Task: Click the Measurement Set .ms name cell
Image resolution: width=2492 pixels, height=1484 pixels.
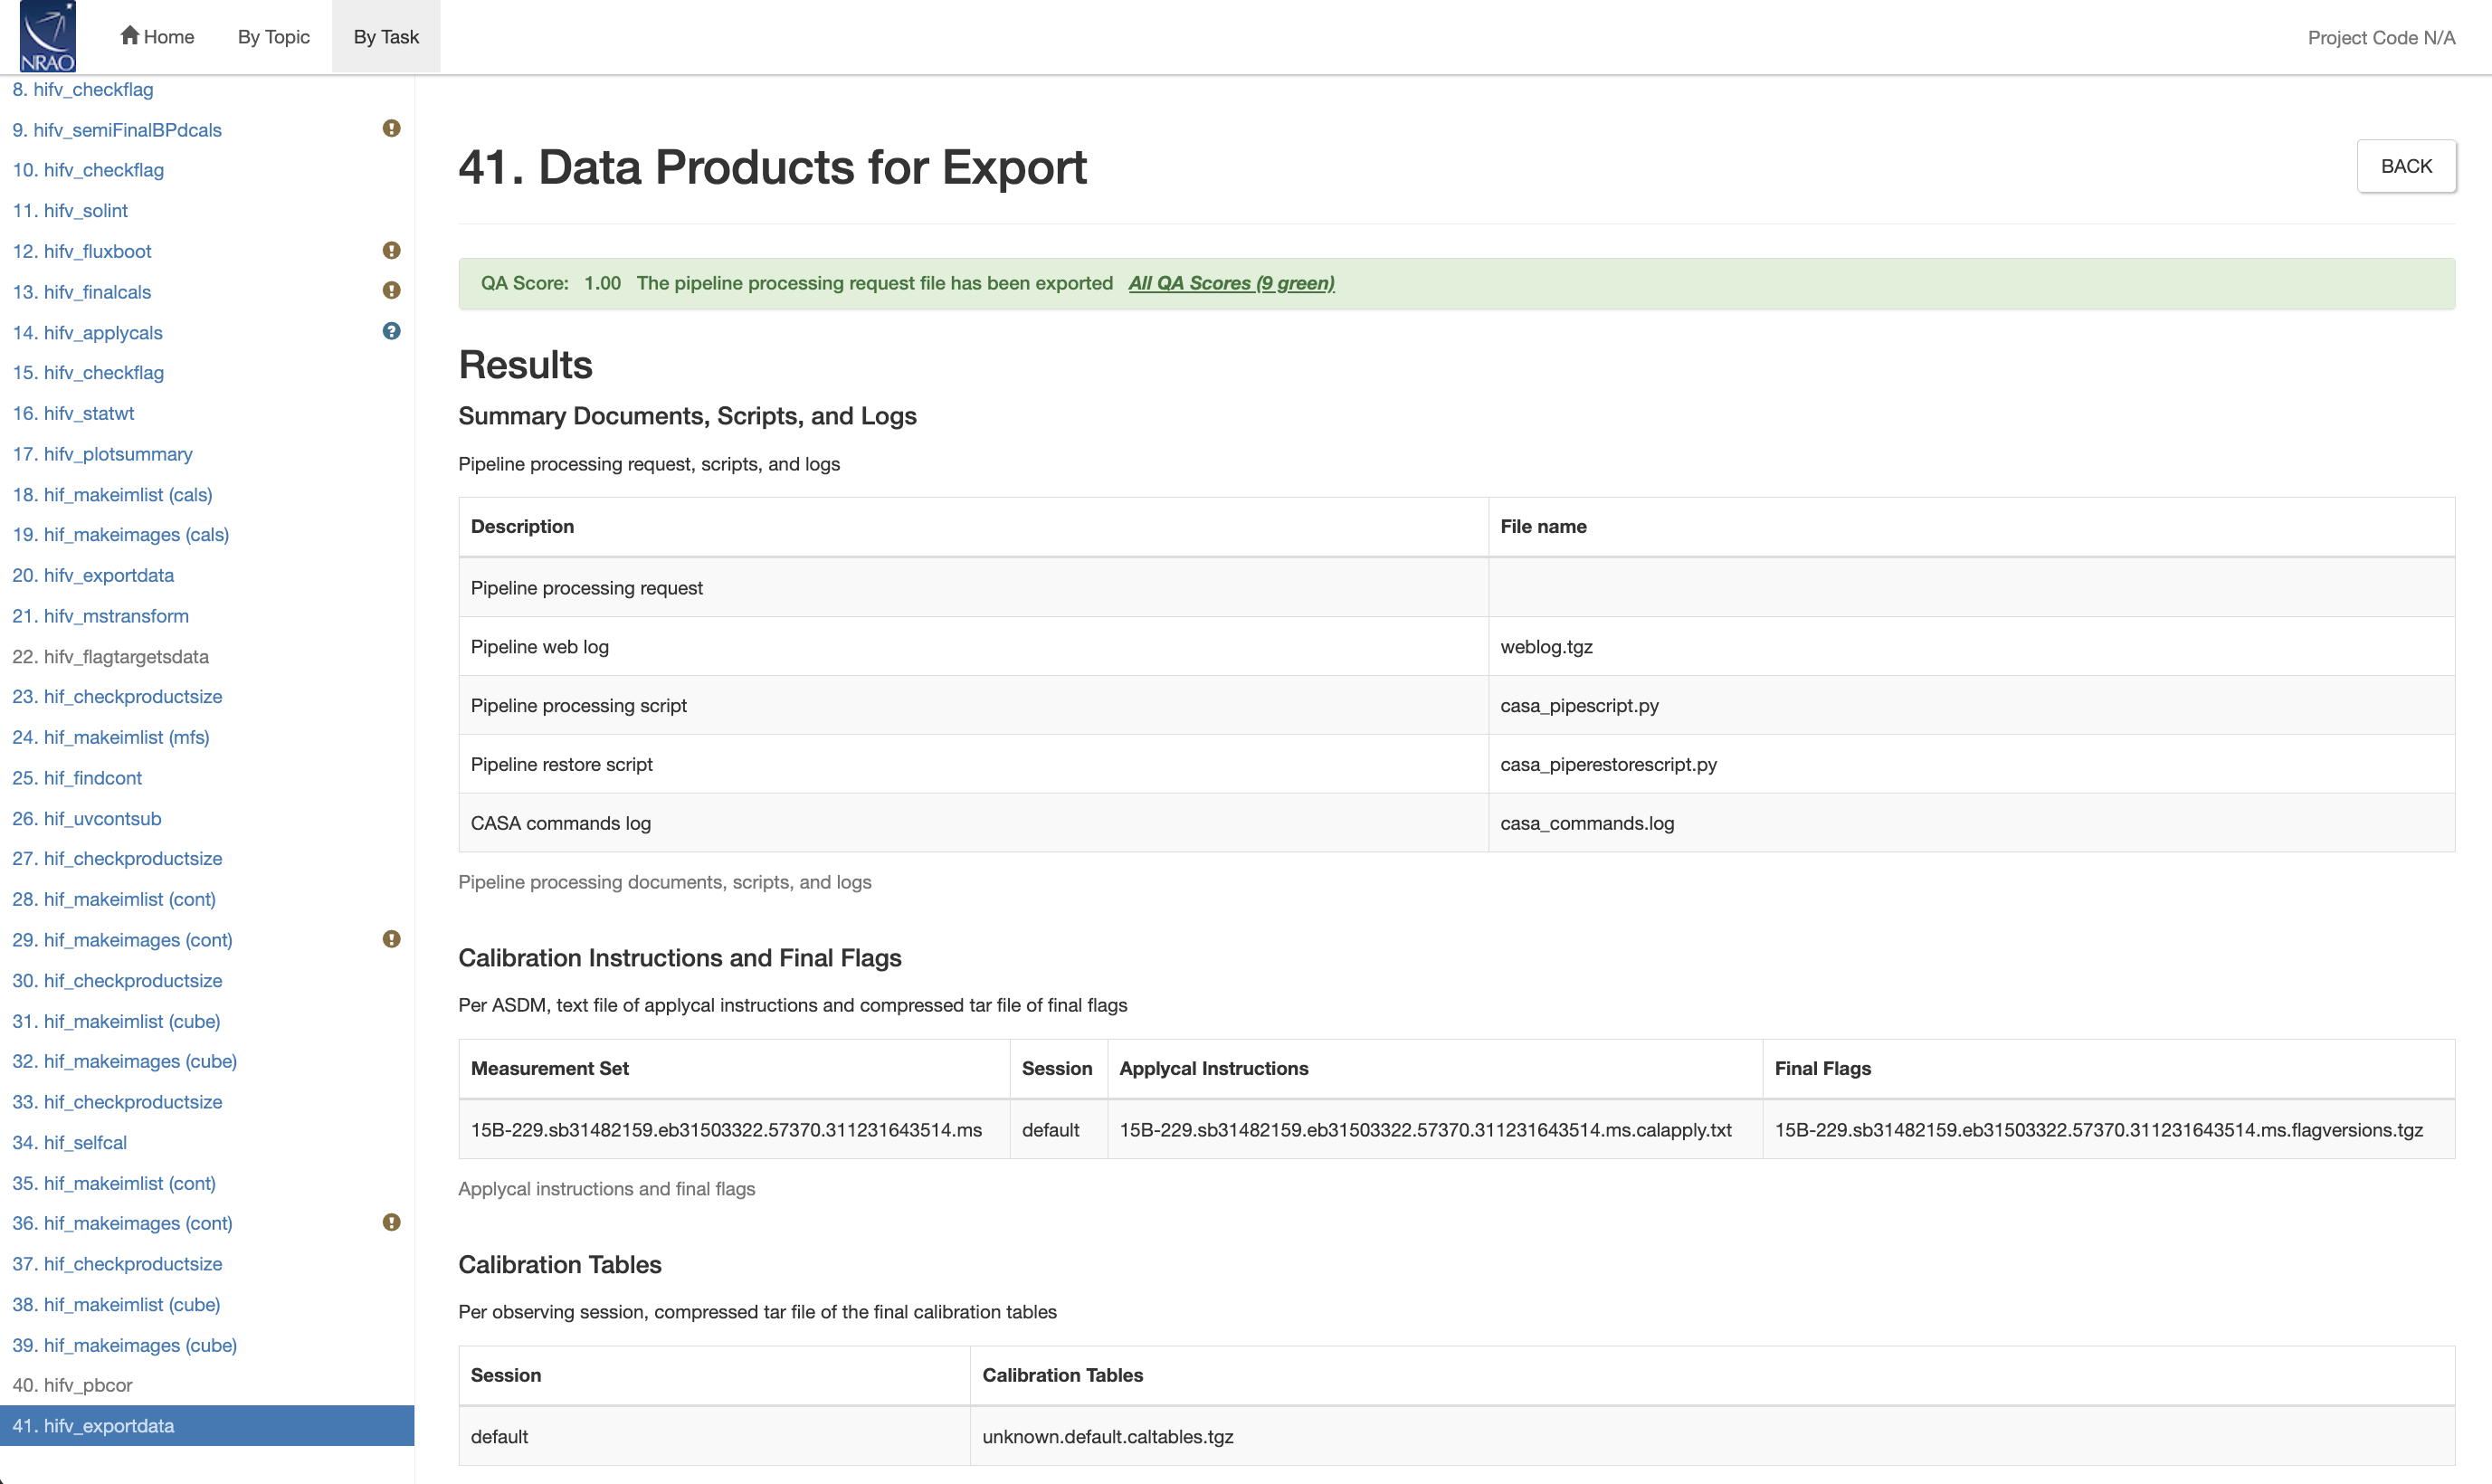Action: click(x=734, y=1130)
